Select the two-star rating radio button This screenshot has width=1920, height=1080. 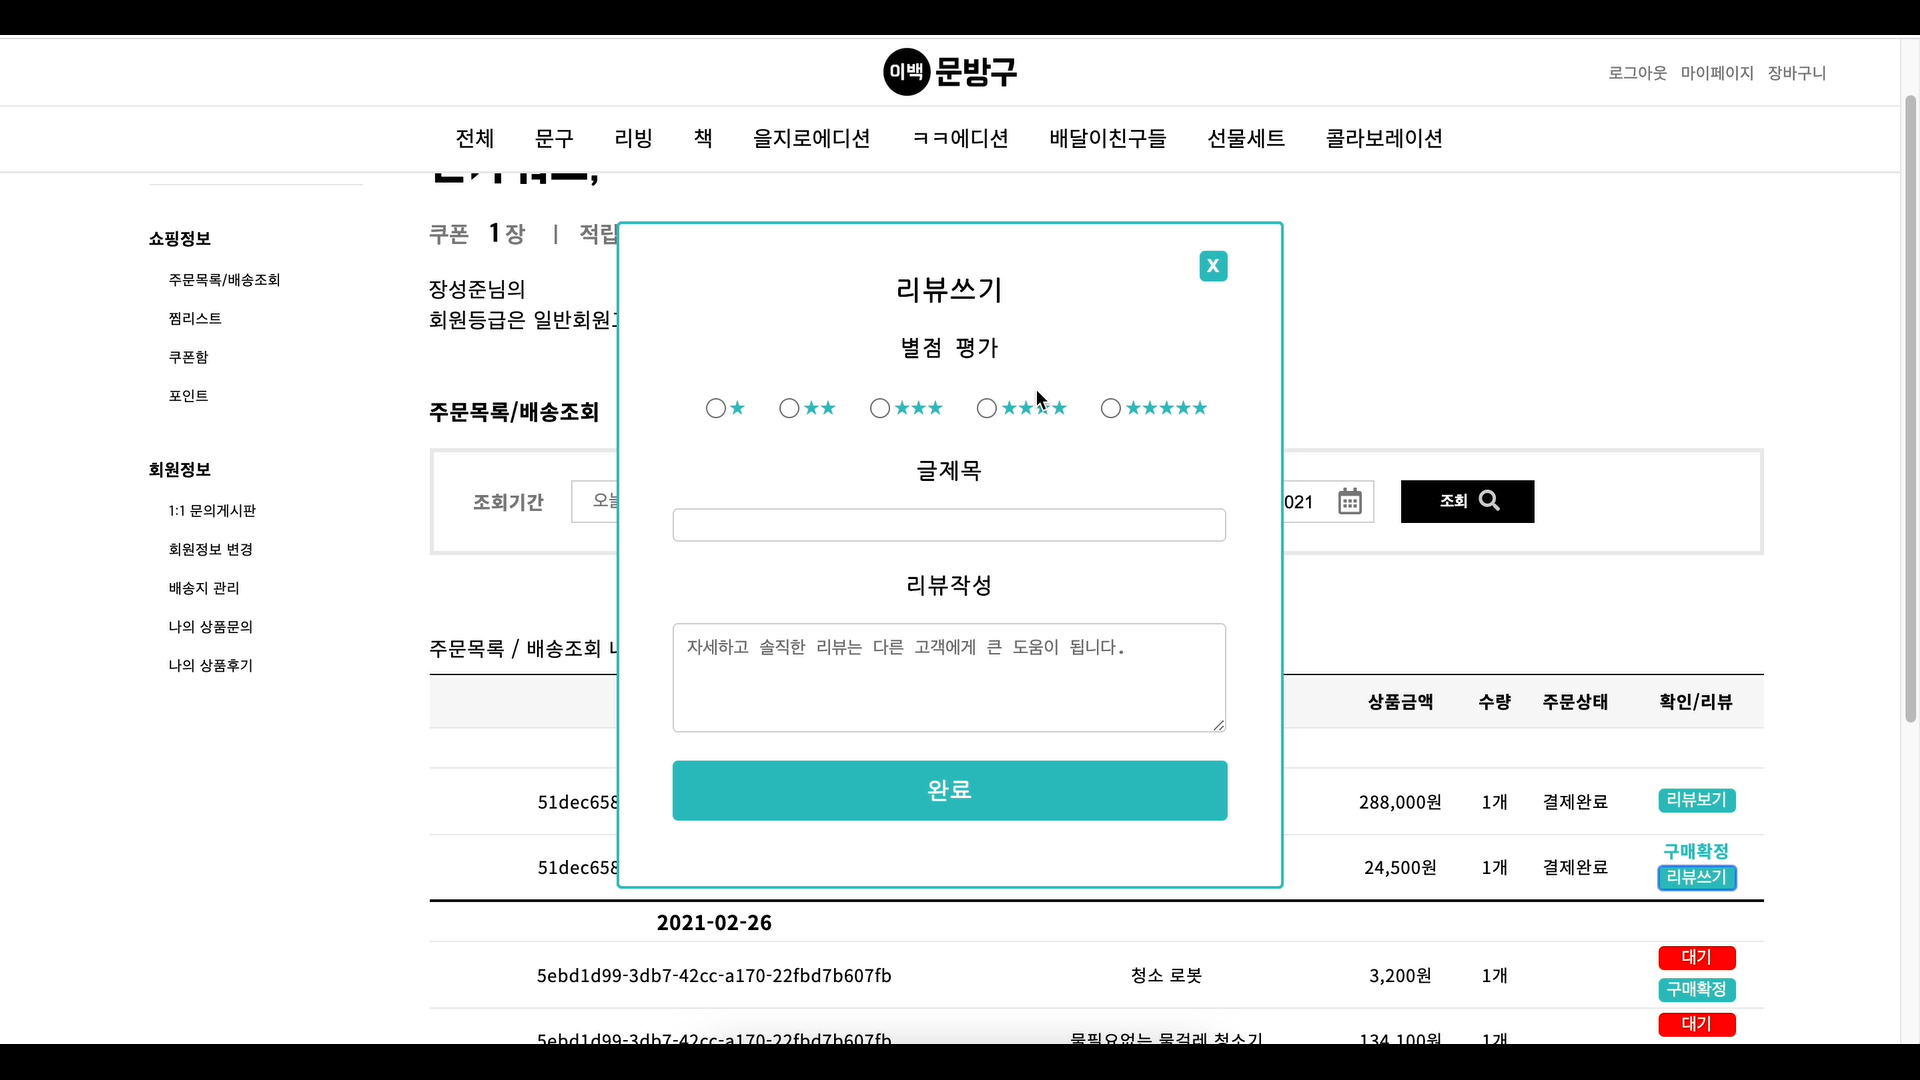pos(789,408)
